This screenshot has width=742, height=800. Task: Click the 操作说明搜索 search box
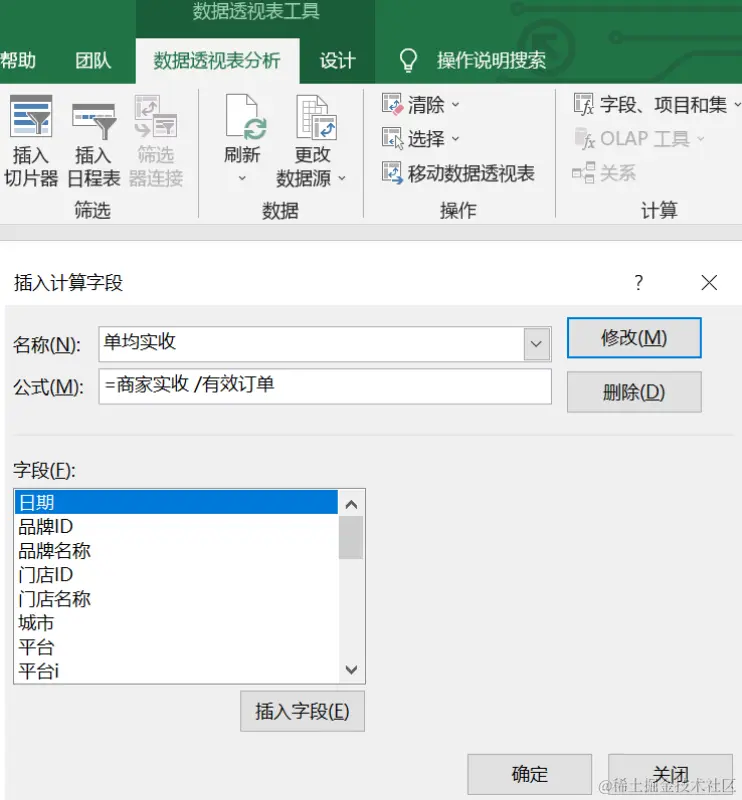491,61
